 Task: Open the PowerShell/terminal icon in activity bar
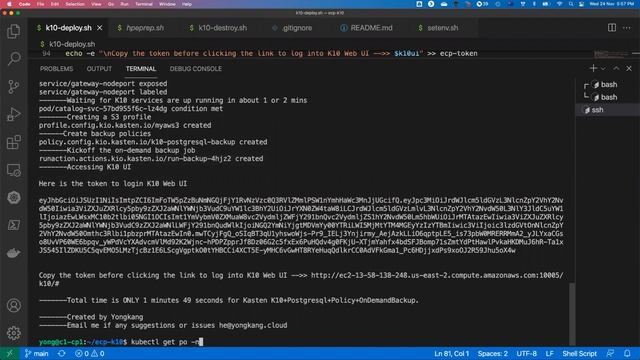[13, 225]
